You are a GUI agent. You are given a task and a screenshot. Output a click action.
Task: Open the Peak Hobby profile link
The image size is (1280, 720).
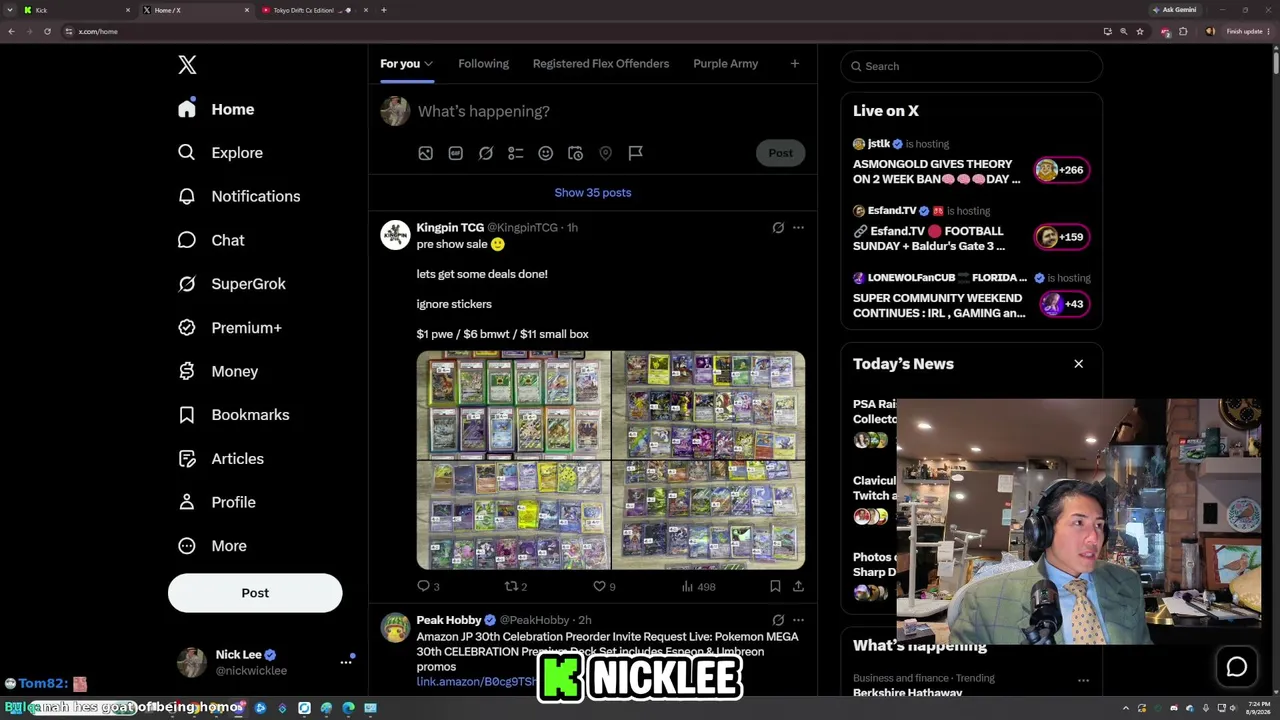pos(449,620)
